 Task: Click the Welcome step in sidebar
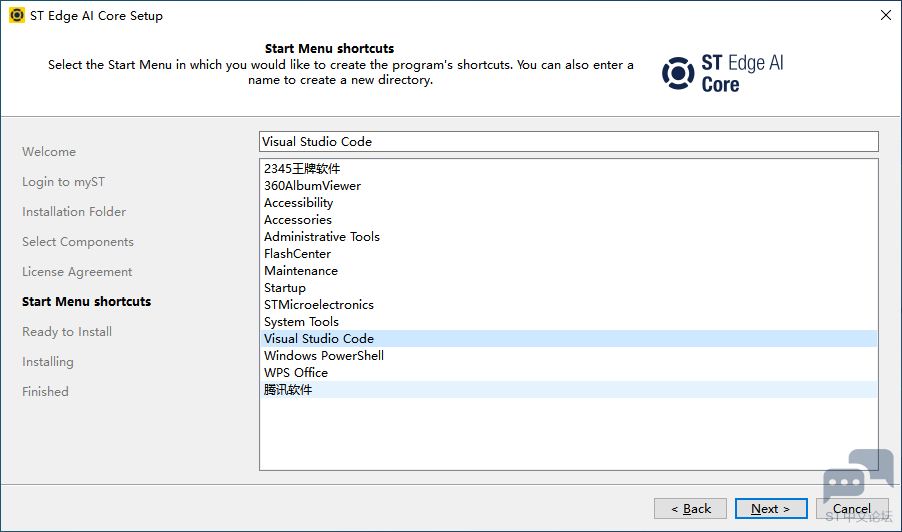(x=49, y=152)
